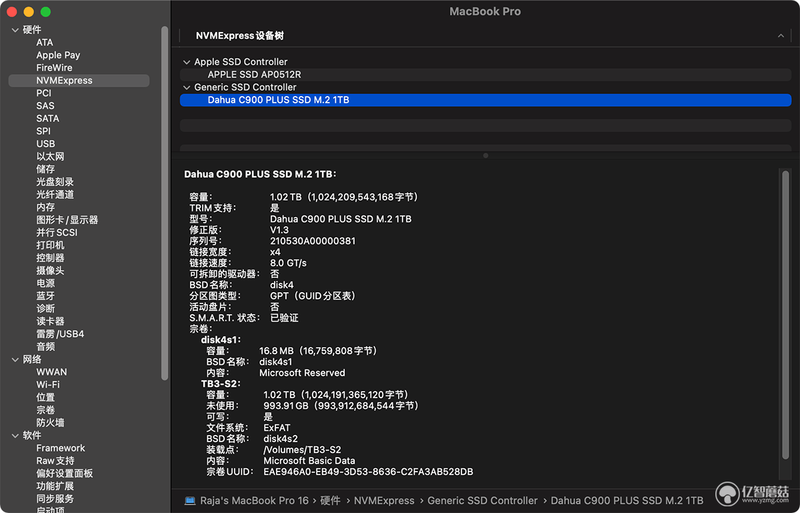
Task: Select 宗卷 under 网络
Action: (x=45, y=410)
